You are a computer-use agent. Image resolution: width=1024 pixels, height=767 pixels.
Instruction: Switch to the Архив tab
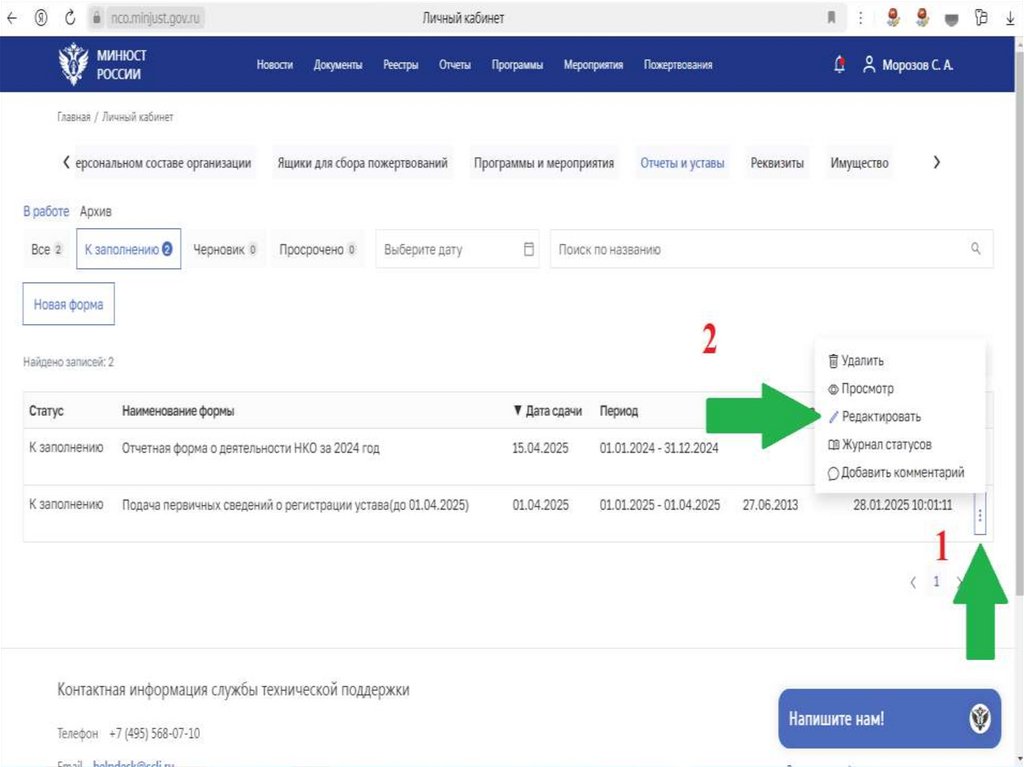click(96, 212)
